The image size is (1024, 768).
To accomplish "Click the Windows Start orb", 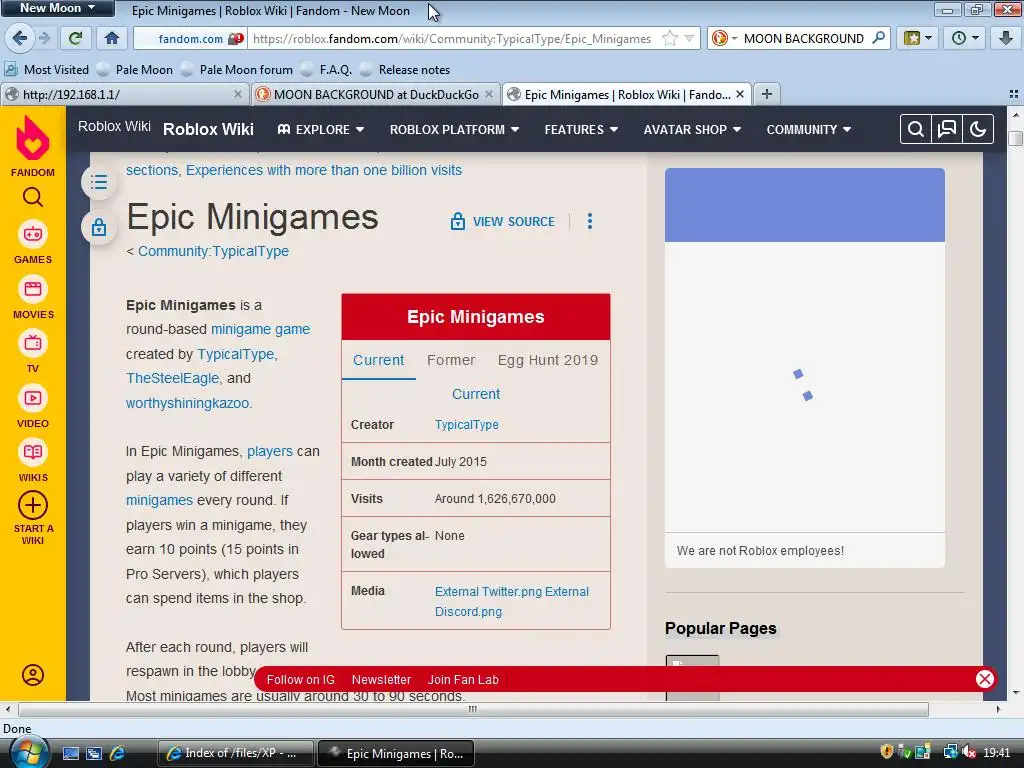I will [29, 753].
